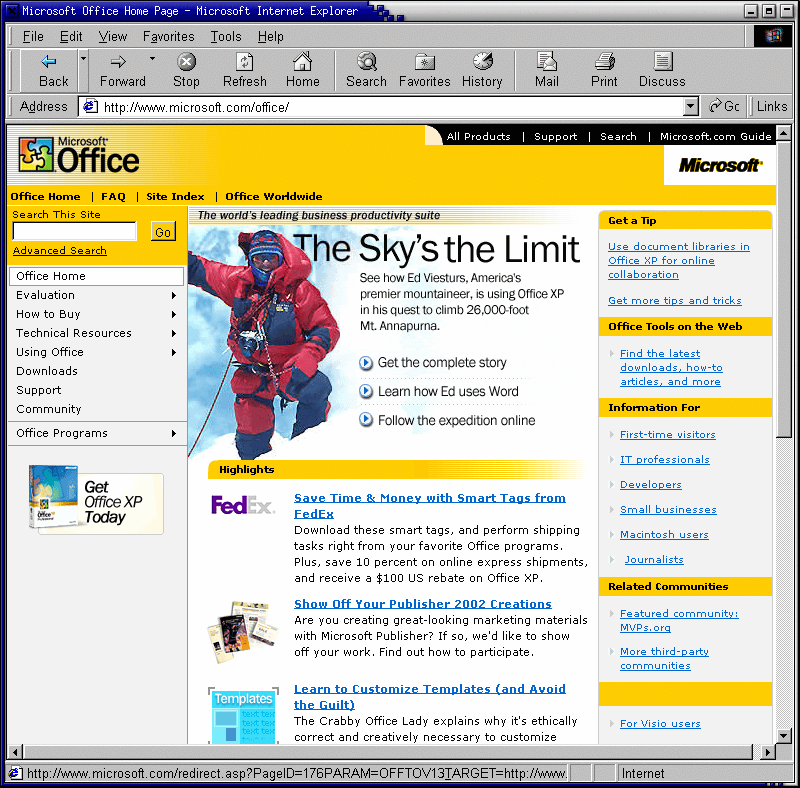Click the Back arrow toolbar icon
The height and width of the screenshot is (788, 800).
[x=49, y=62]
